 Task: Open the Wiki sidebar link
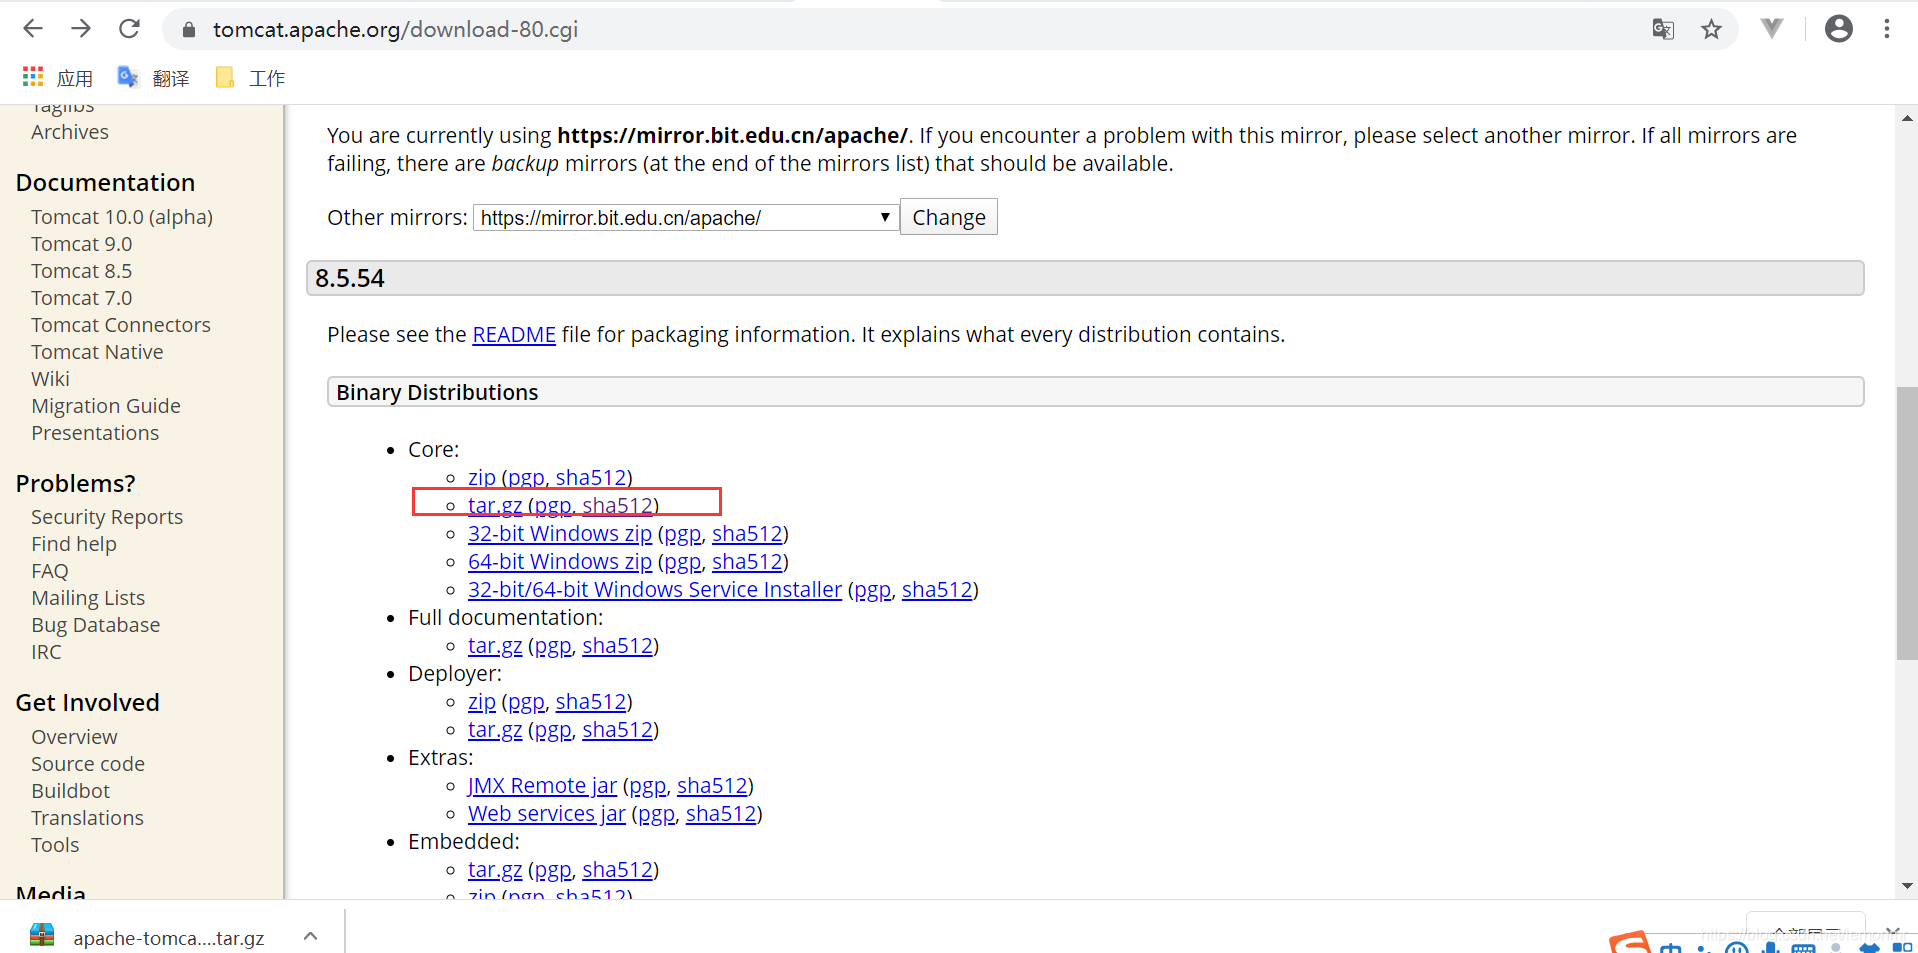pyautogui.click(x=50, y=379)
